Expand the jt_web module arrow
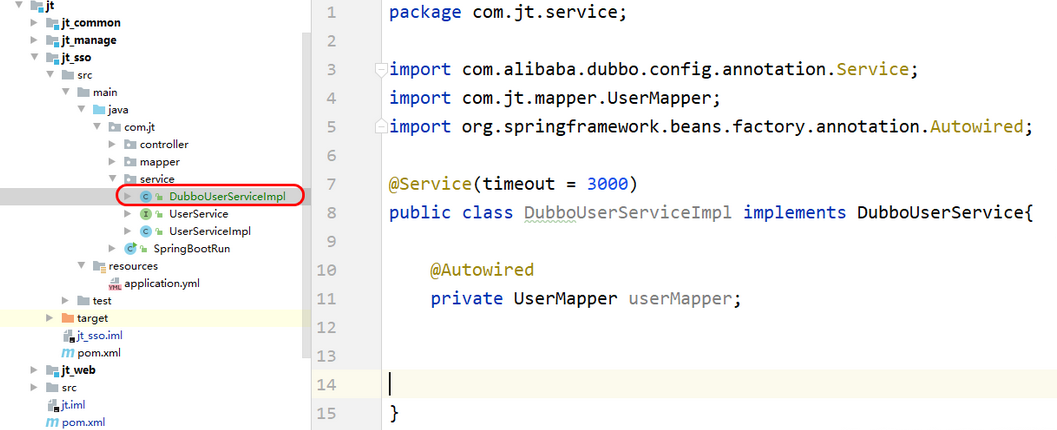Screen dimensions: 1057x430 pyautogui.click(x=34, y=371)
